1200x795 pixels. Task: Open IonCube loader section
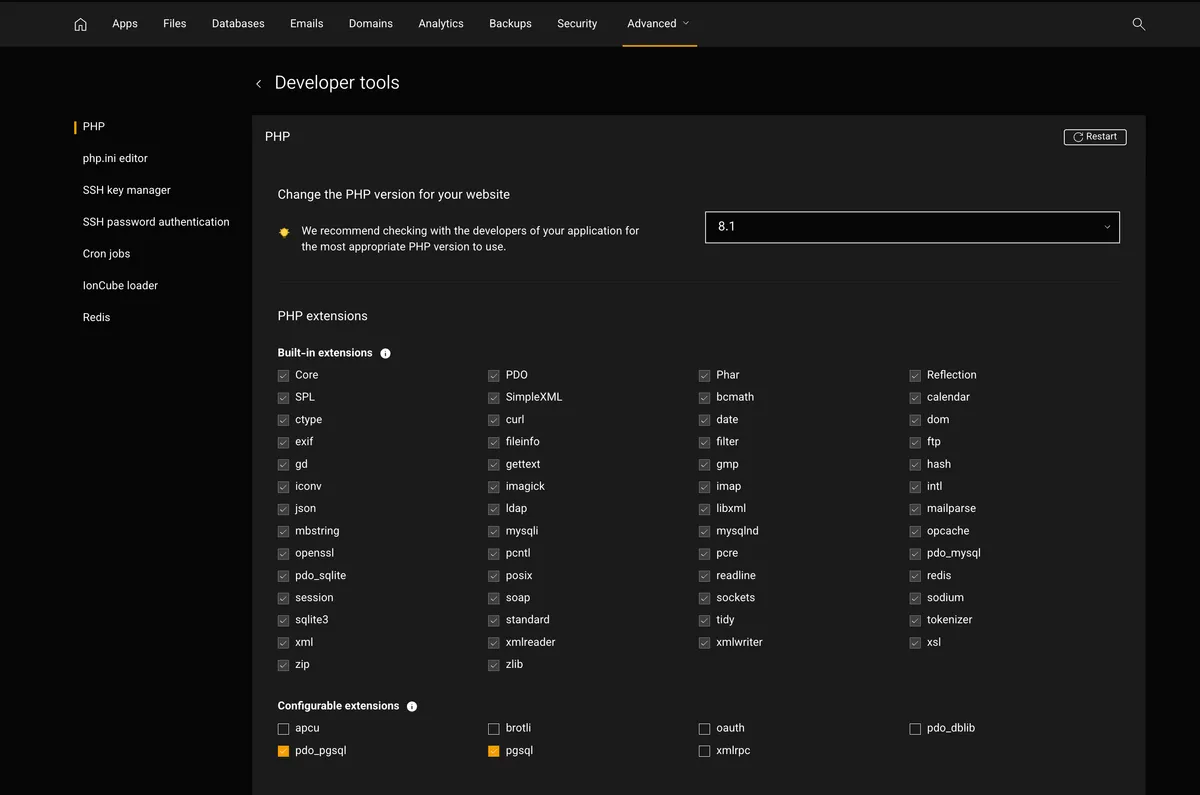pyautogui.click(x=120, y=286)
